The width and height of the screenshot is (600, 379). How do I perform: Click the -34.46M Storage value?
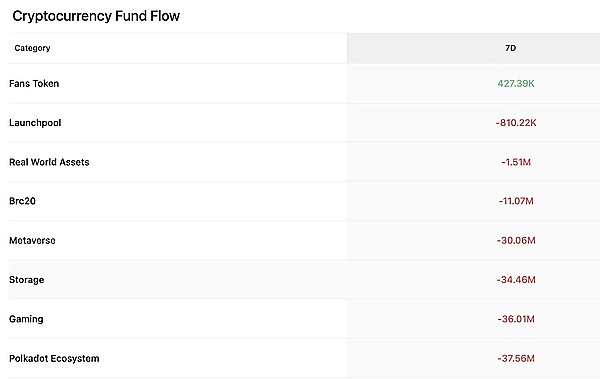click(x=516, y=280)
